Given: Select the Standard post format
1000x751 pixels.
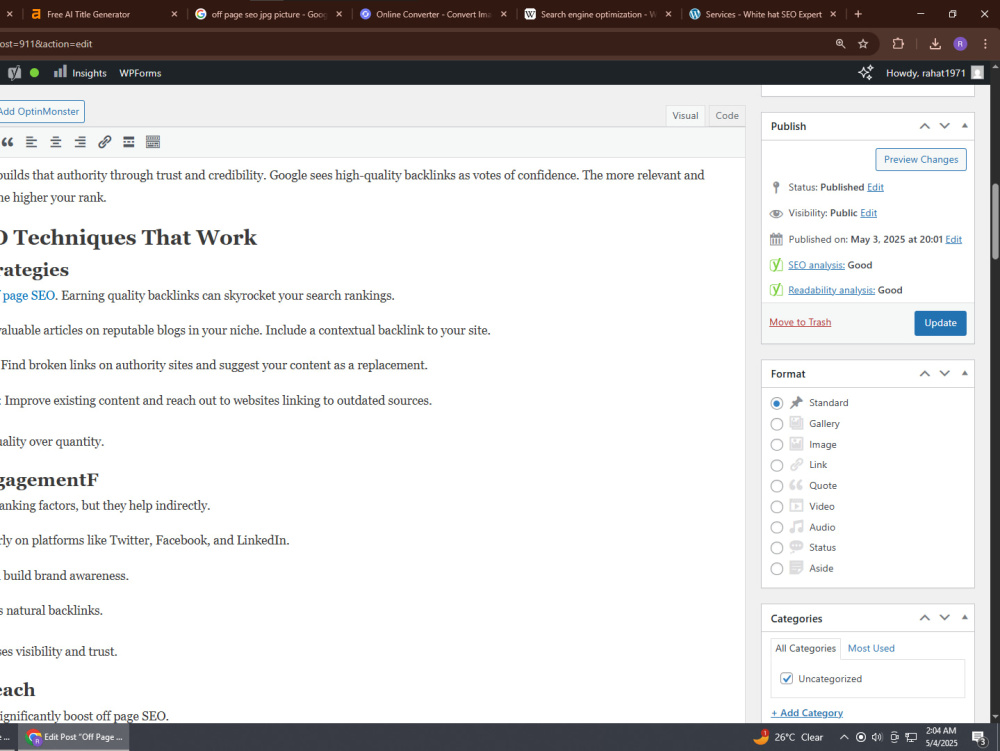Looking at the screenshot, I should (776, 403).
